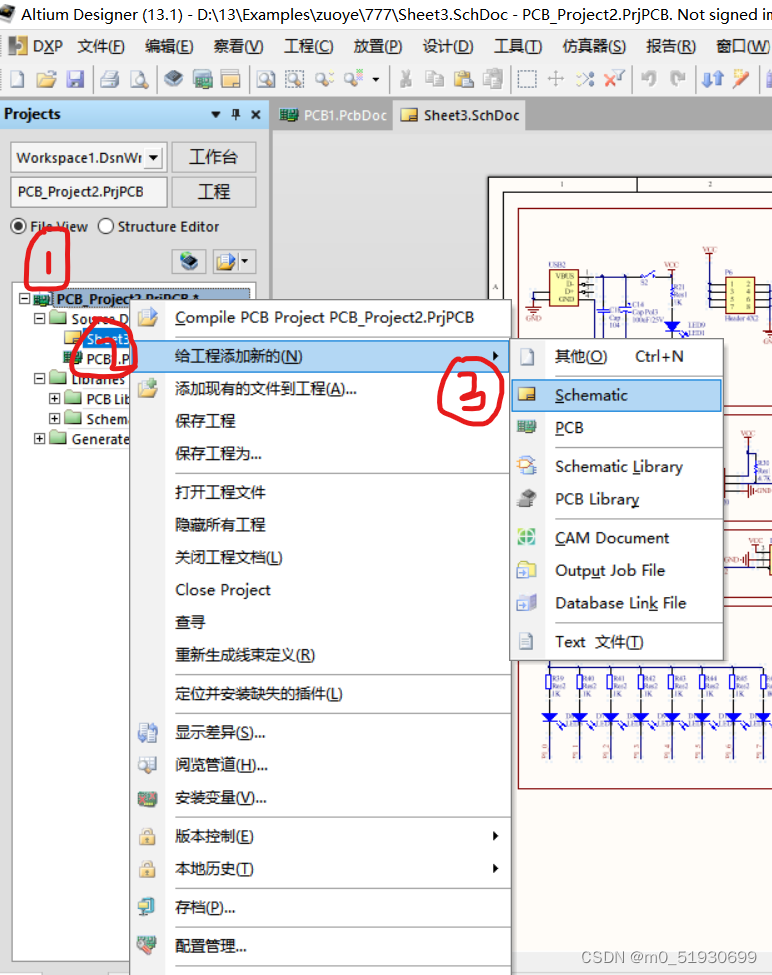Open the 报告(R) menu
This screenshot has height=975, width=772.
click(x=671, y=47)
